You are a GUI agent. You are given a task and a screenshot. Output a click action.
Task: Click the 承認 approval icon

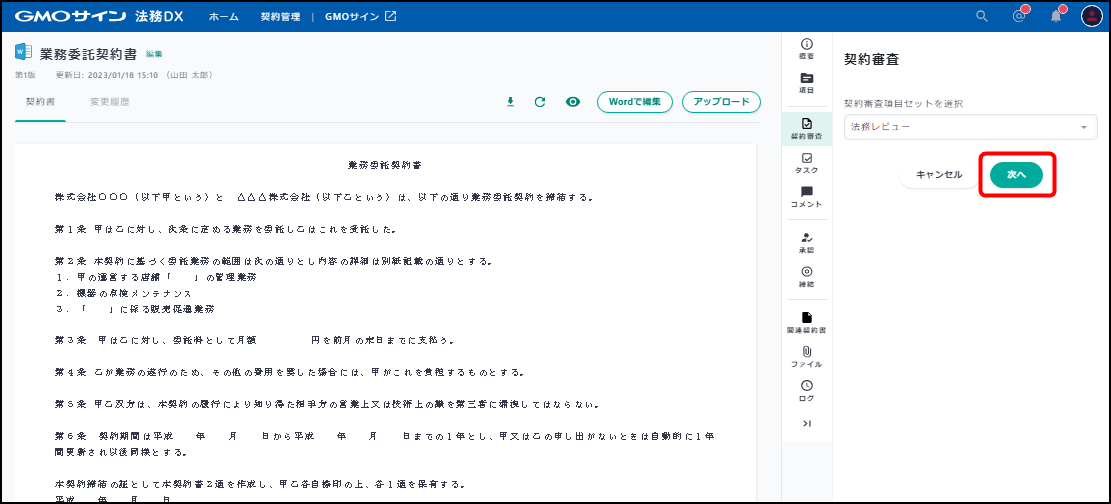pos(806,241)
